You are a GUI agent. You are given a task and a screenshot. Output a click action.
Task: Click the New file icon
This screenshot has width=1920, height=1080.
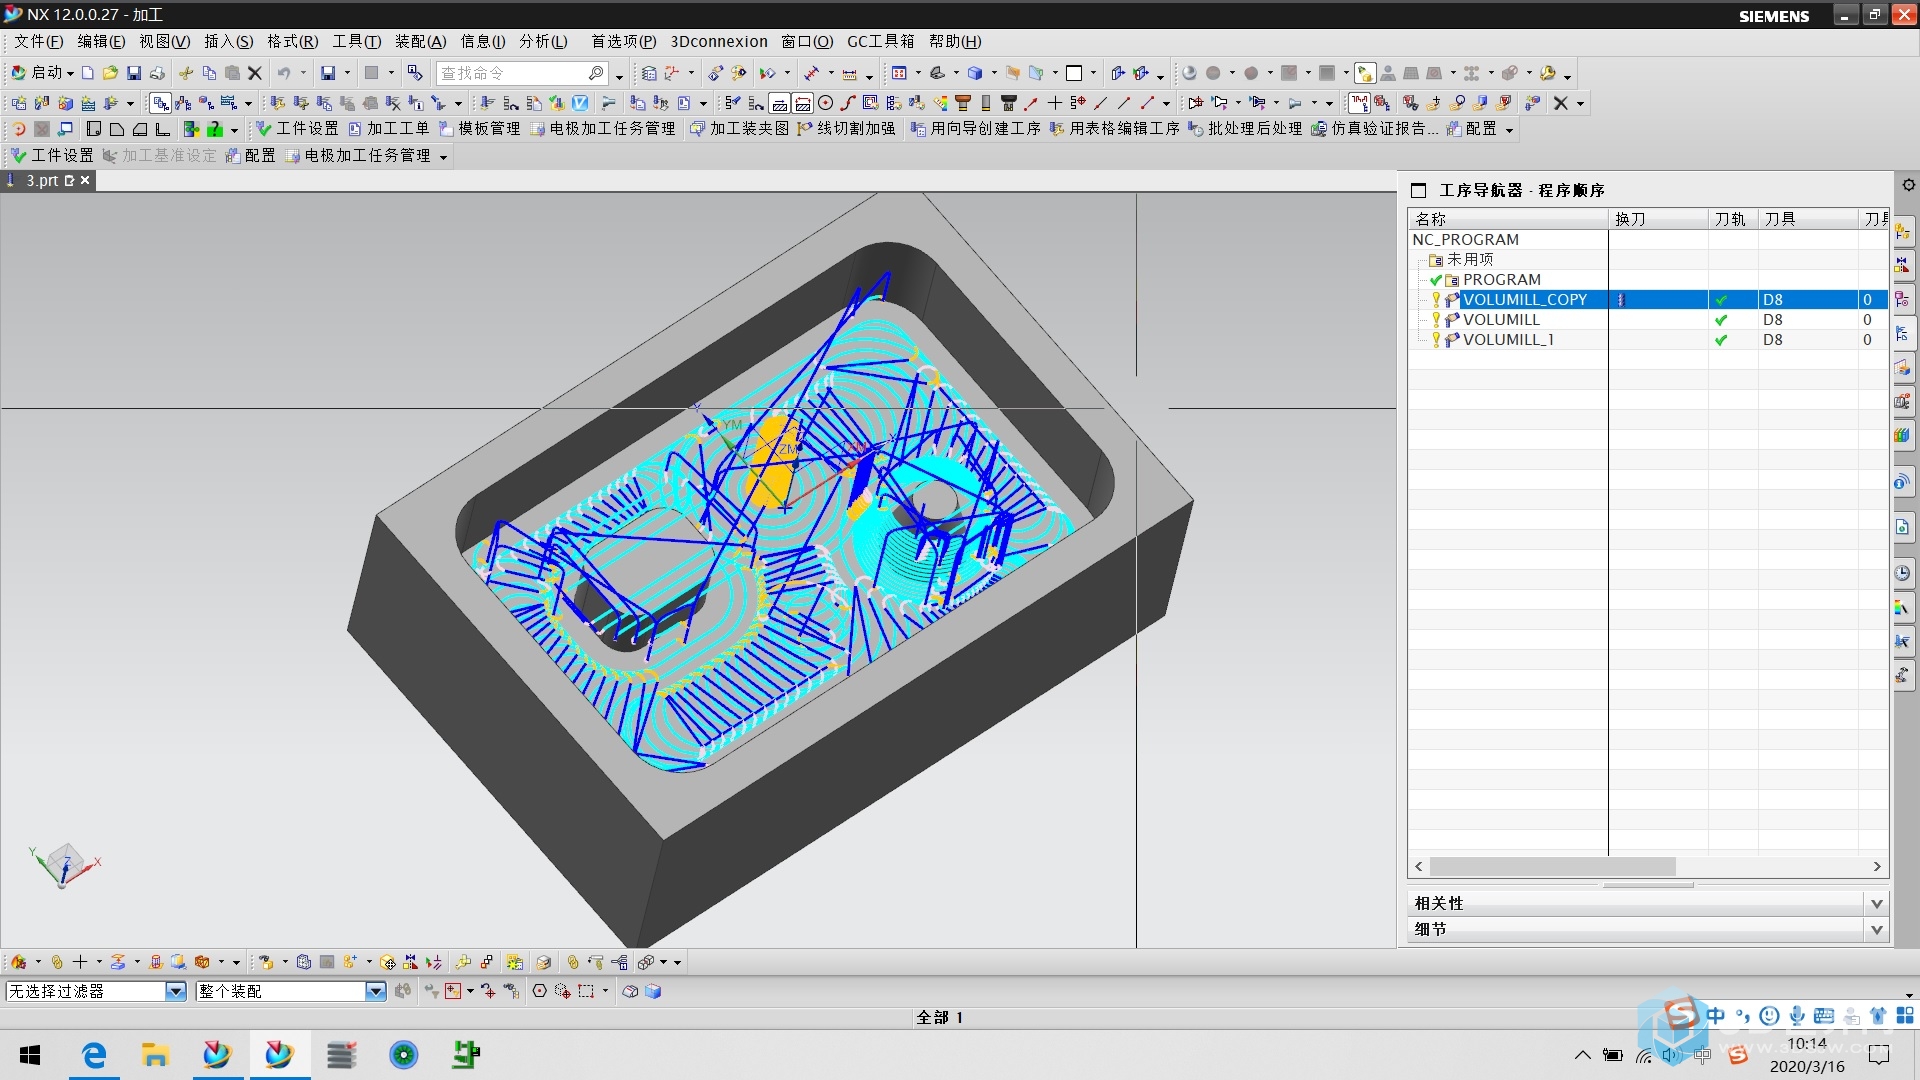(88, 73)
